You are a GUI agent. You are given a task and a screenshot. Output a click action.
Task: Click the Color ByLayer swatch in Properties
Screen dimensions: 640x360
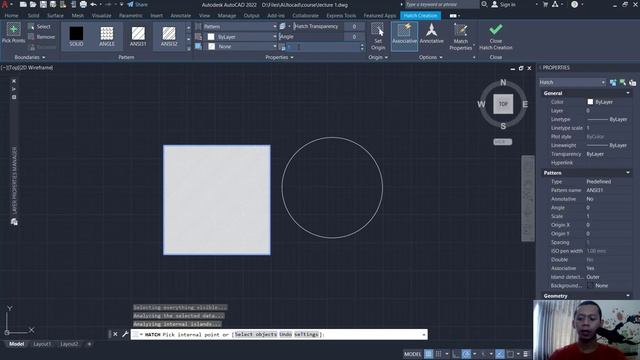[x=590, y=102]
